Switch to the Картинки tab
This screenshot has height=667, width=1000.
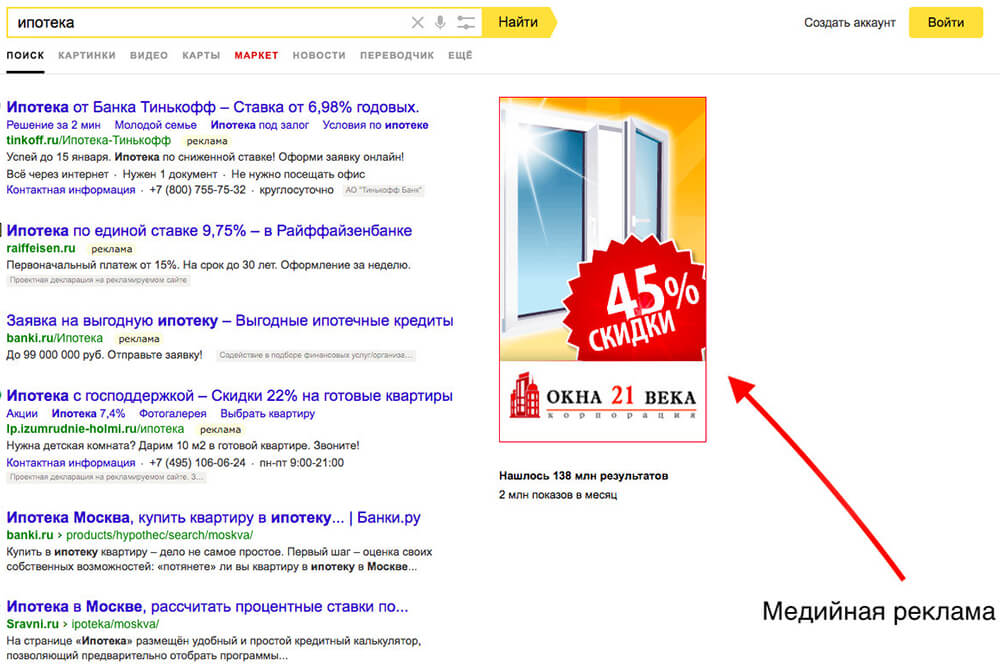coord(87,55)
